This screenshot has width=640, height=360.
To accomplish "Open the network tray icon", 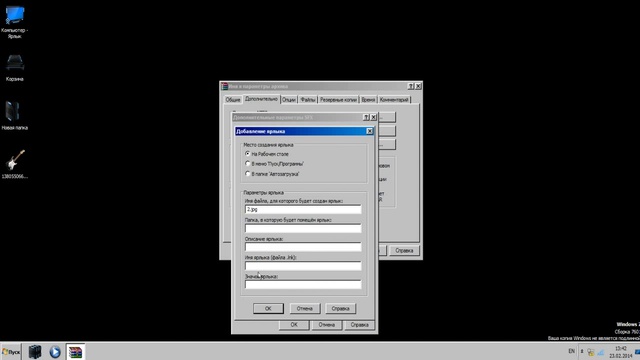I will [x=600, y=352].
